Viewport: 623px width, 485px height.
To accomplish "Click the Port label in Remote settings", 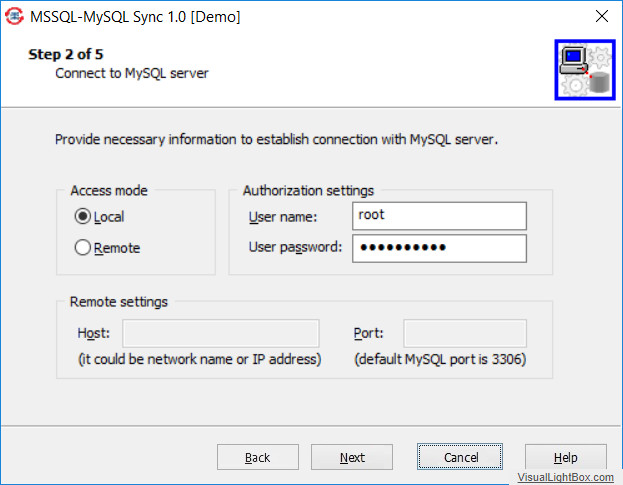I will pos(368,333).
